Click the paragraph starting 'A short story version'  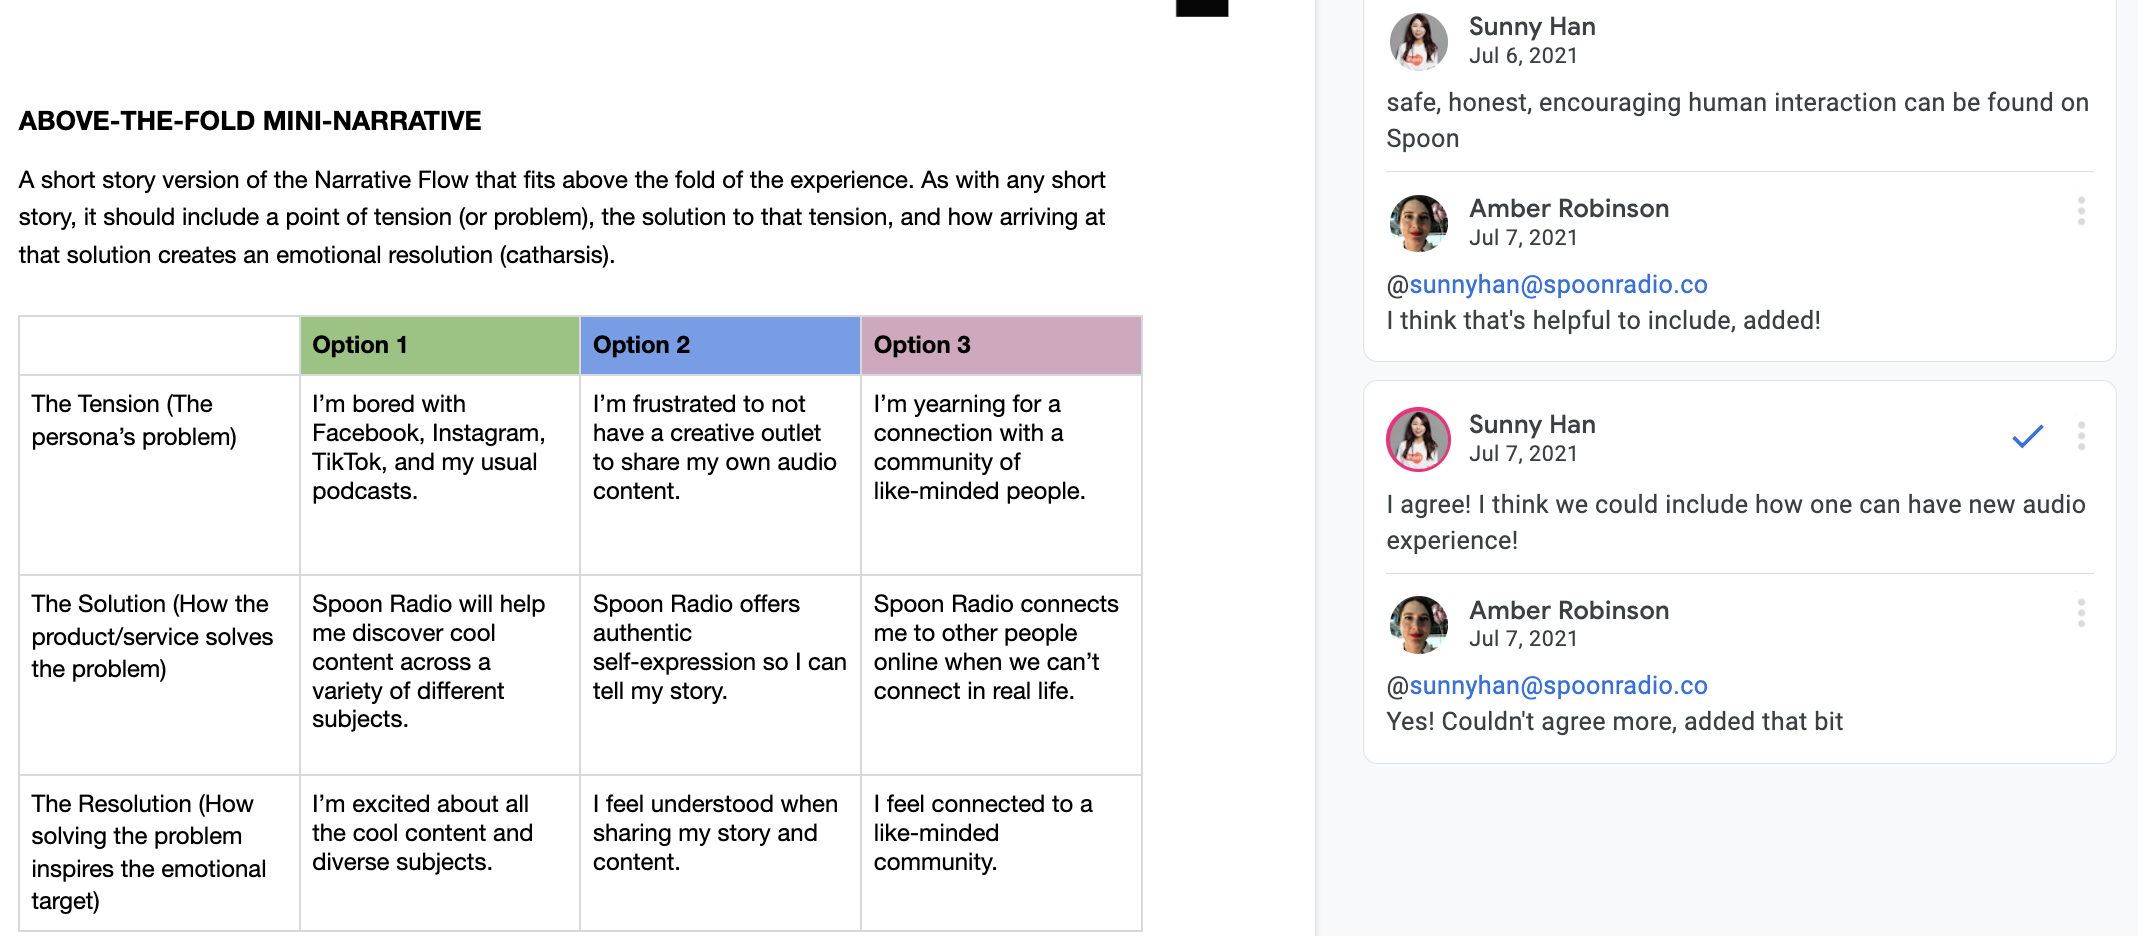tap(562, 217)
